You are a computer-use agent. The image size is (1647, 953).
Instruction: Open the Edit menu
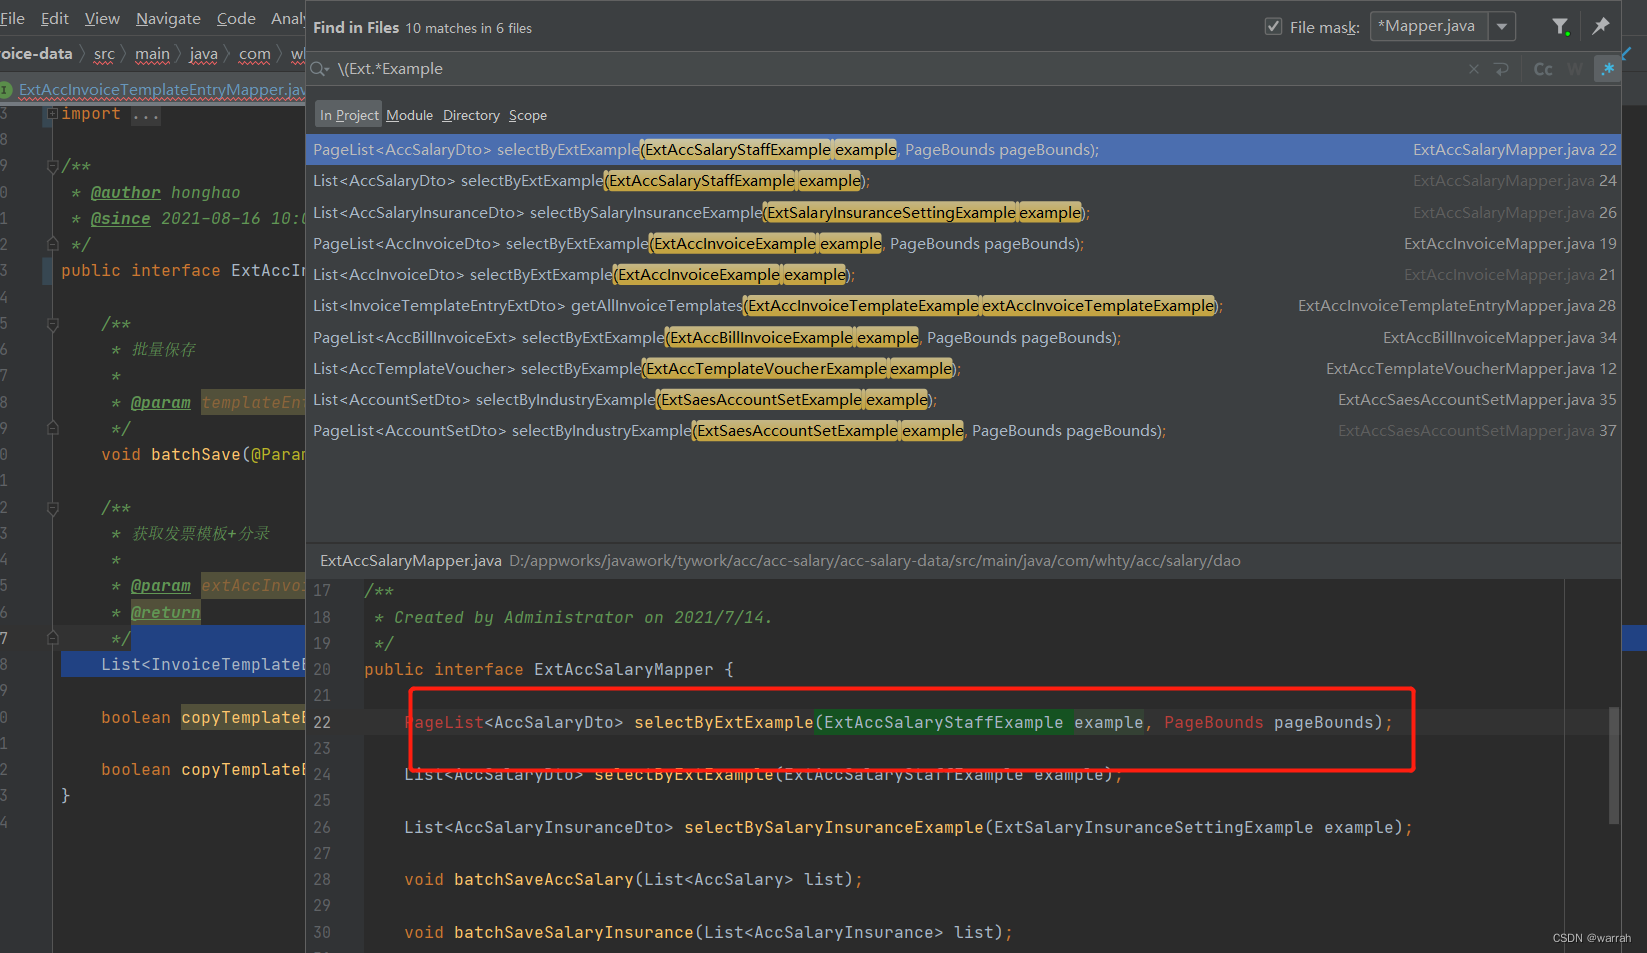[x=55, y=18]
